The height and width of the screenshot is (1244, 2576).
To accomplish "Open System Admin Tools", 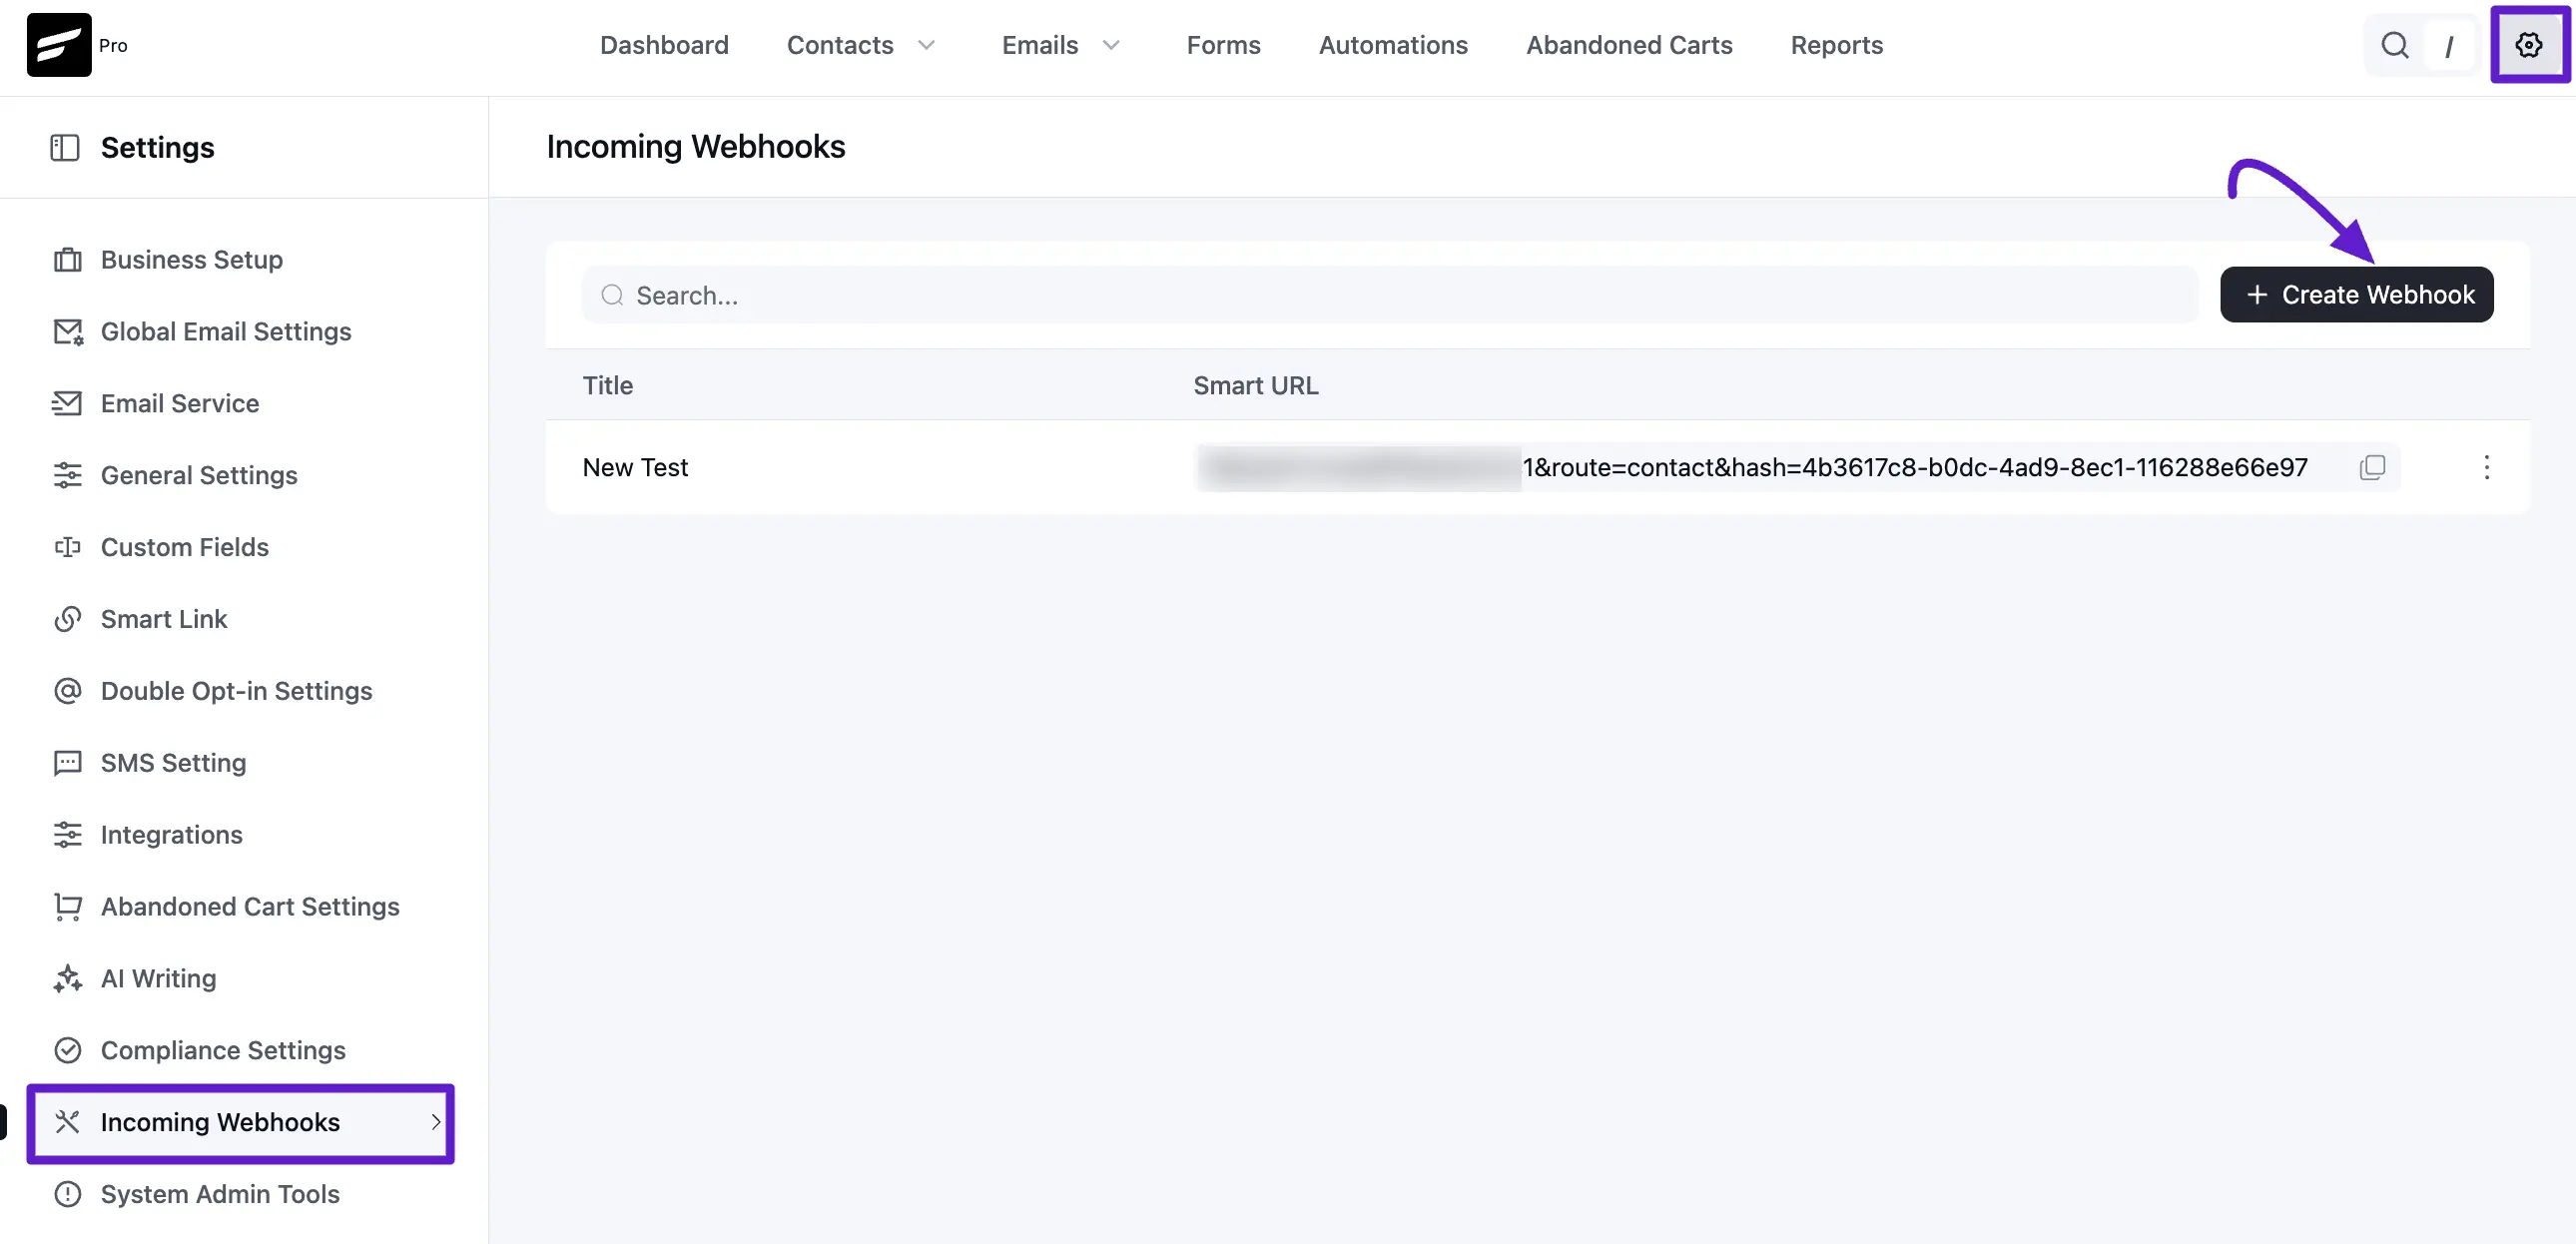I will click(220, 1194).
